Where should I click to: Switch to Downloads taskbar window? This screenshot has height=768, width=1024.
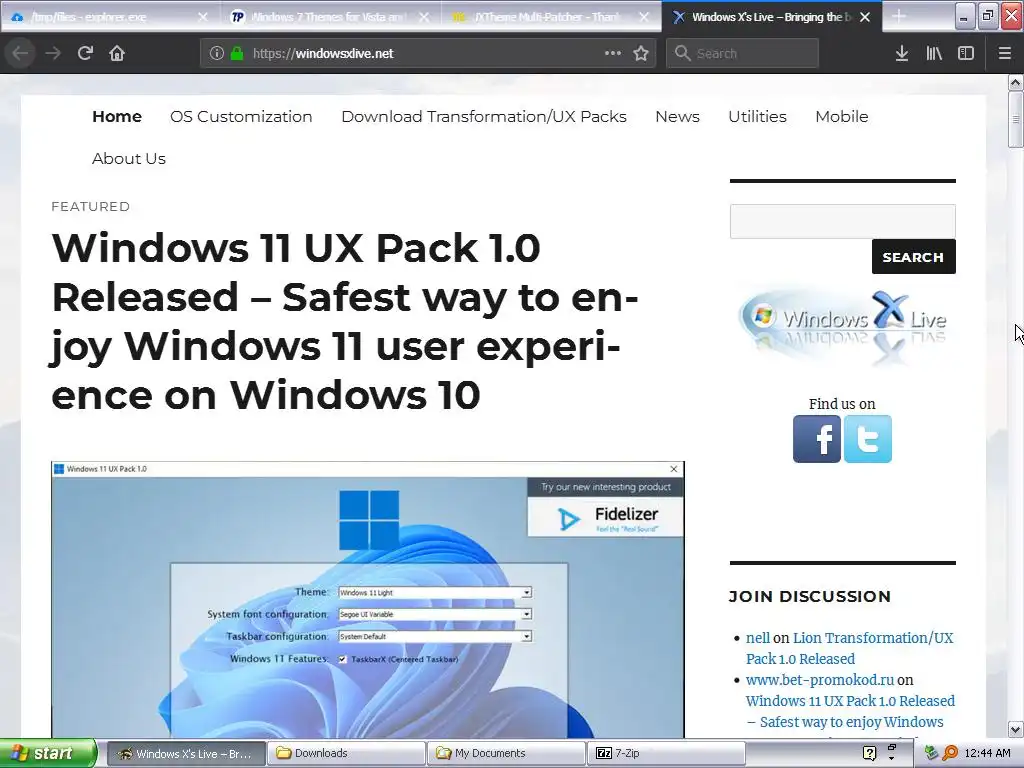pyautogui.click(x=346, y=753)
